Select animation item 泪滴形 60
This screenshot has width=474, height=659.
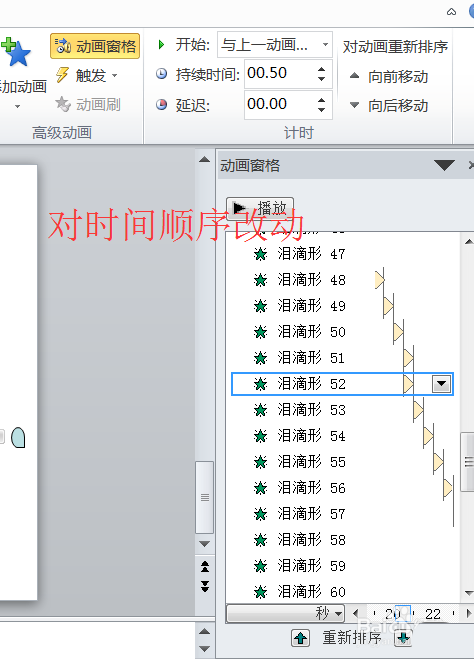tap(342, 592)
